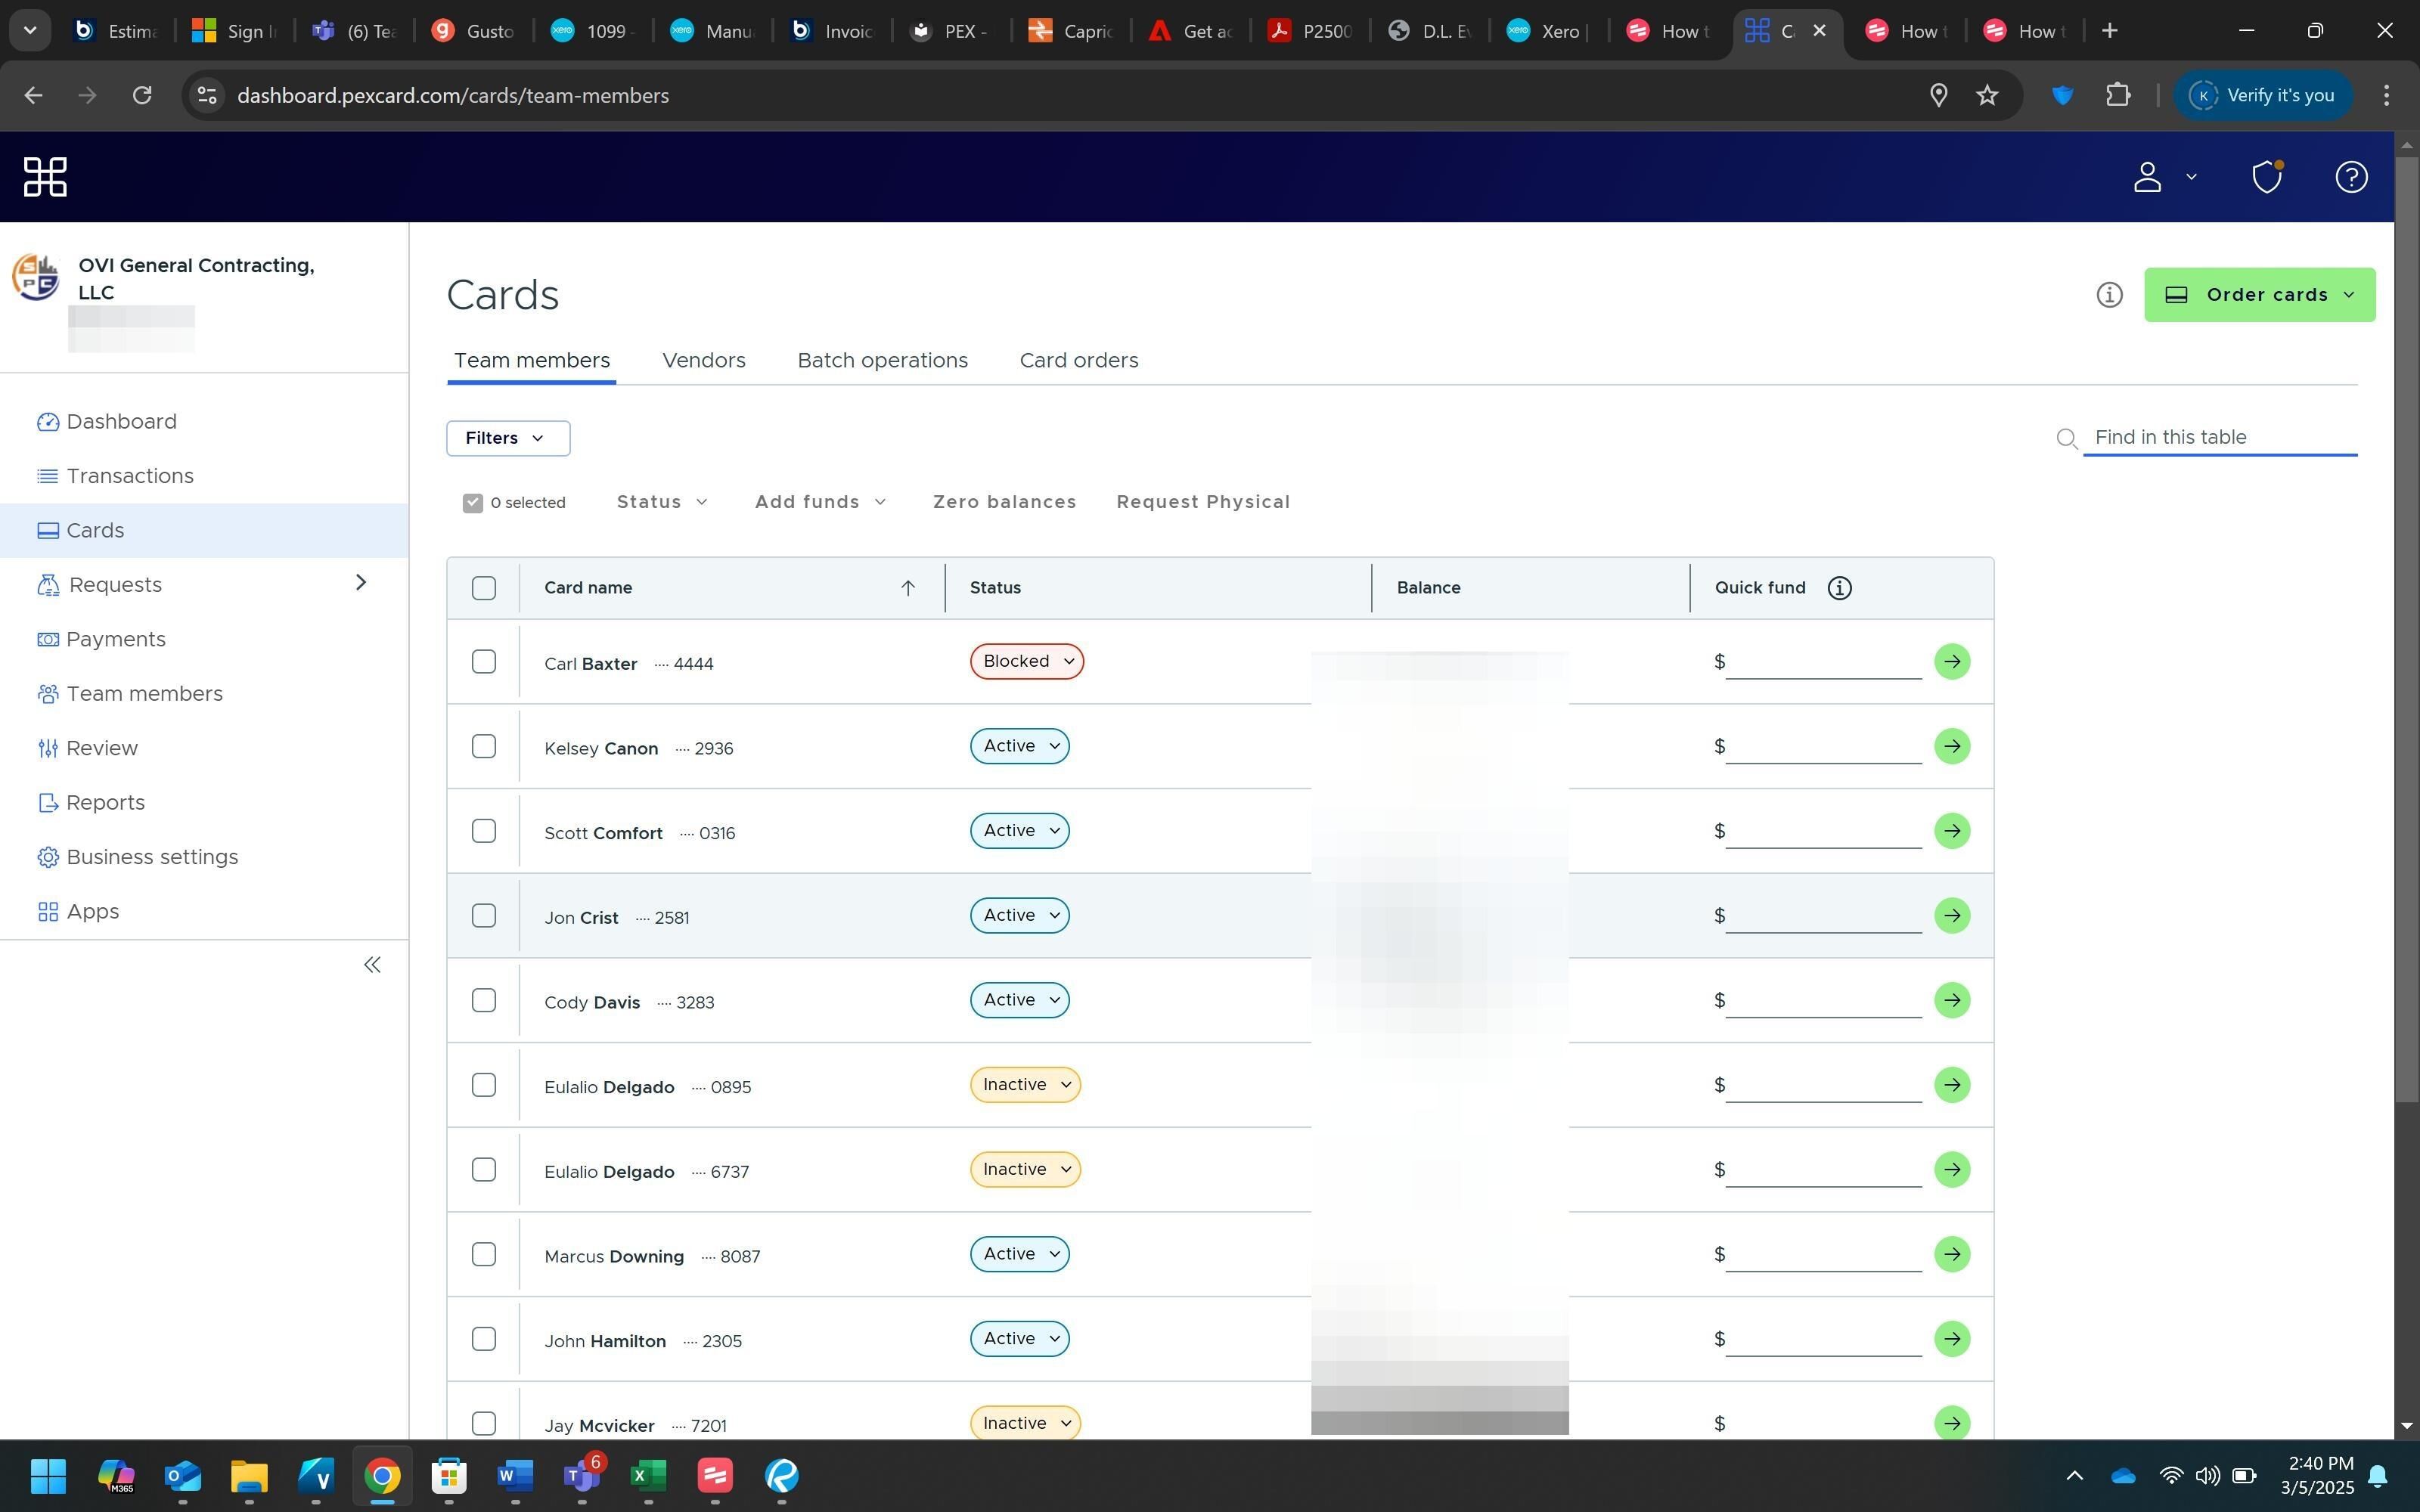This screenshot has width=2420, height=1512.
Task: Check the box for Kelsey Canon
Action: coord(484,747)
